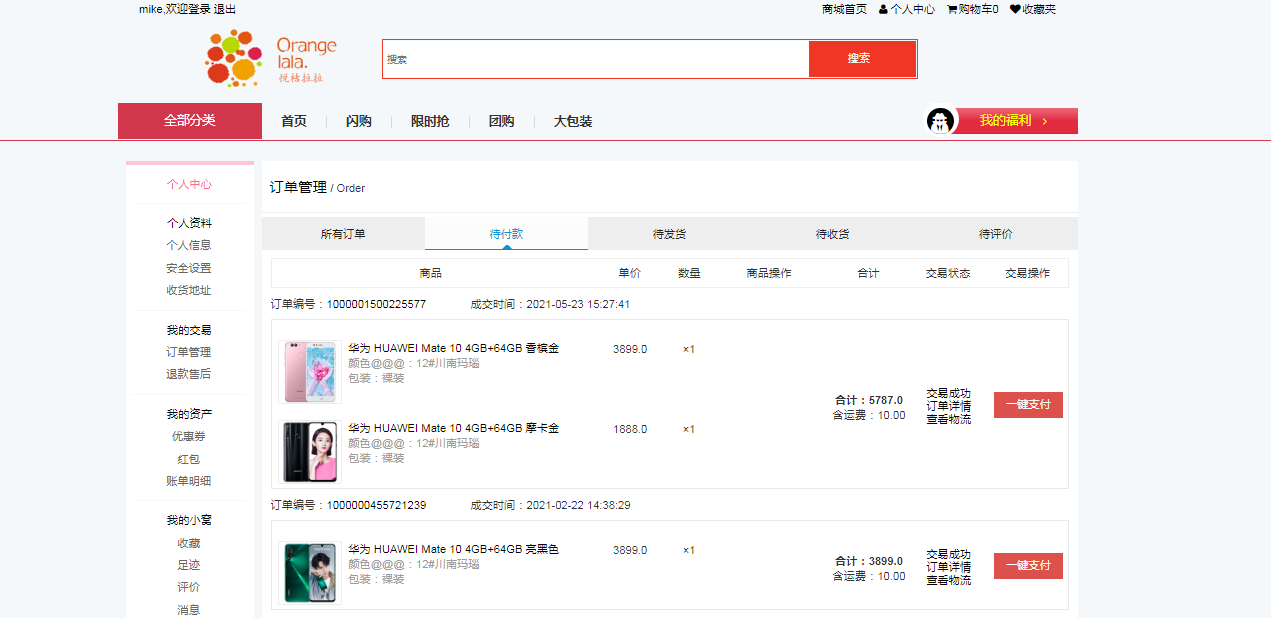Open 安全设置 in sidebar
This screenshot has height=618, width=1271.
point(189,268)
